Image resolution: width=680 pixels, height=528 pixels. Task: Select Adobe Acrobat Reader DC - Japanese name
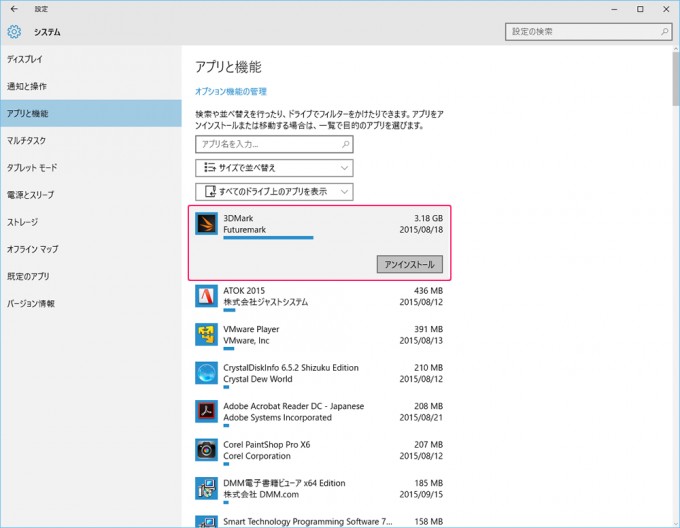click(x=294, y=406)
